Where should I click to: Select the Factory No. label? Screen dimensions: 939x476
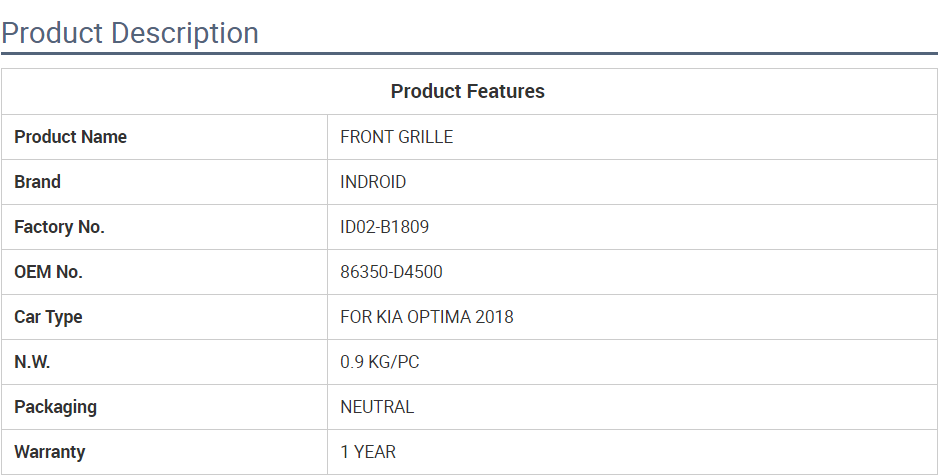coord(59,227)
